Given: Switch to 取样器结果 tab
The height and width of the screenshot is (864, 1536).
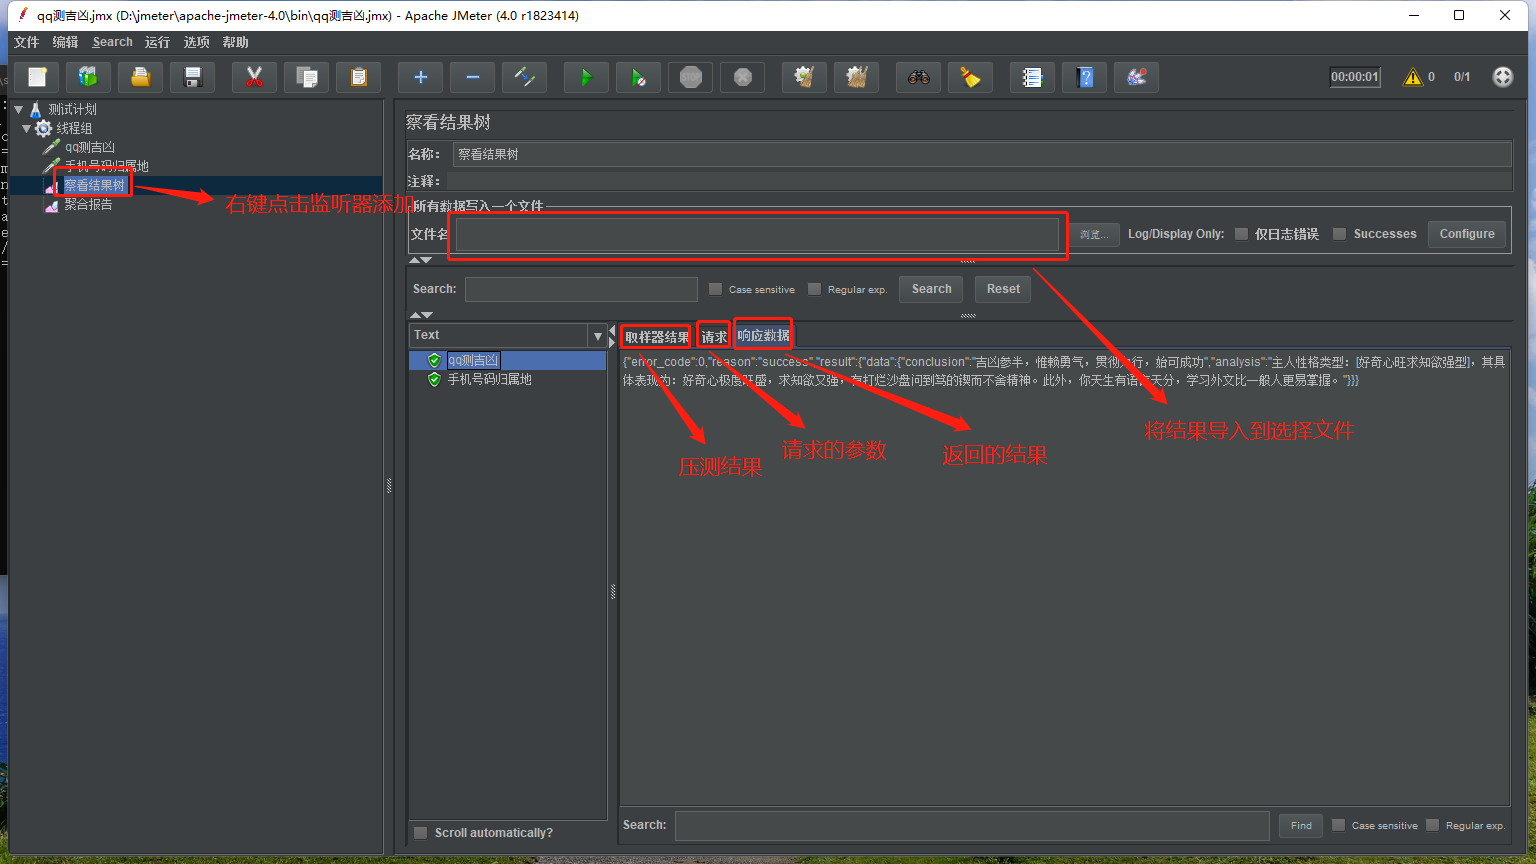Looking at the screenshot, I should (657, 337).
